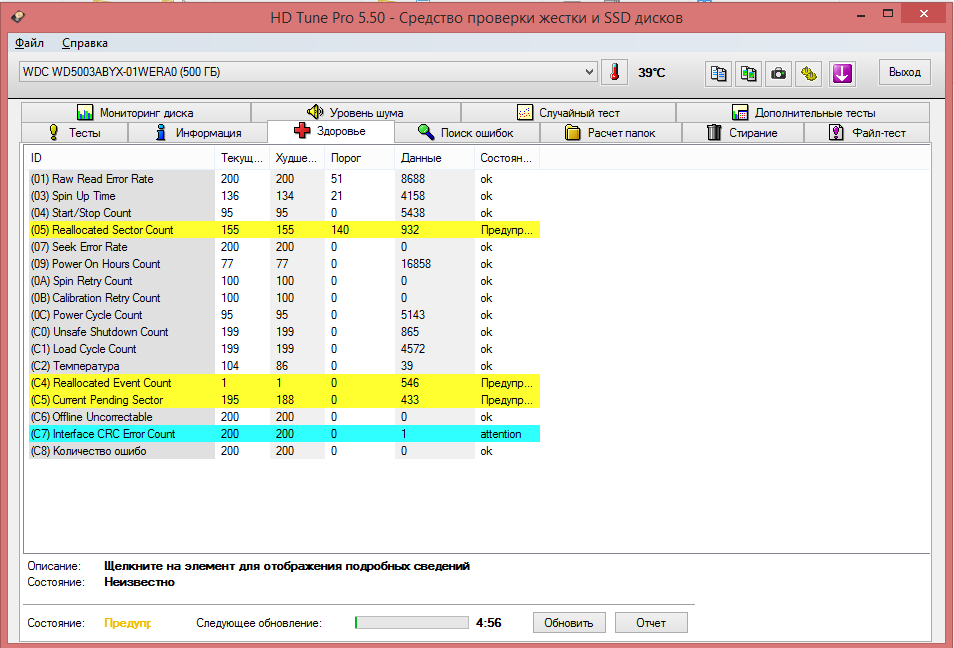Click the chart icon on Мониторинг диска tab
The image size is (954, 648).
click(x=85, y=113)
